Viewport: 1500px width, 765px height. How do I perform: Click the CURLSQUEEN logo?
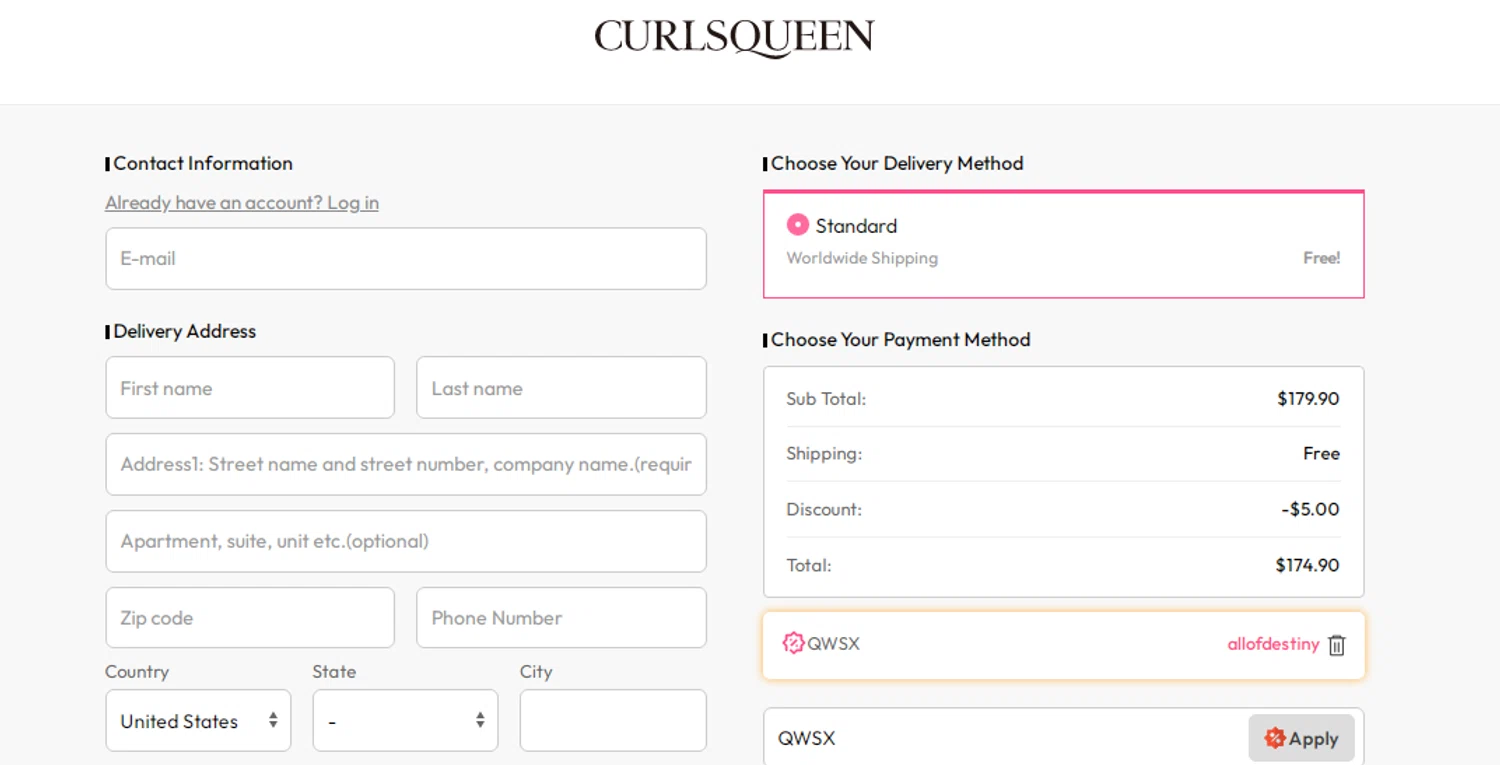click(734, 38)
